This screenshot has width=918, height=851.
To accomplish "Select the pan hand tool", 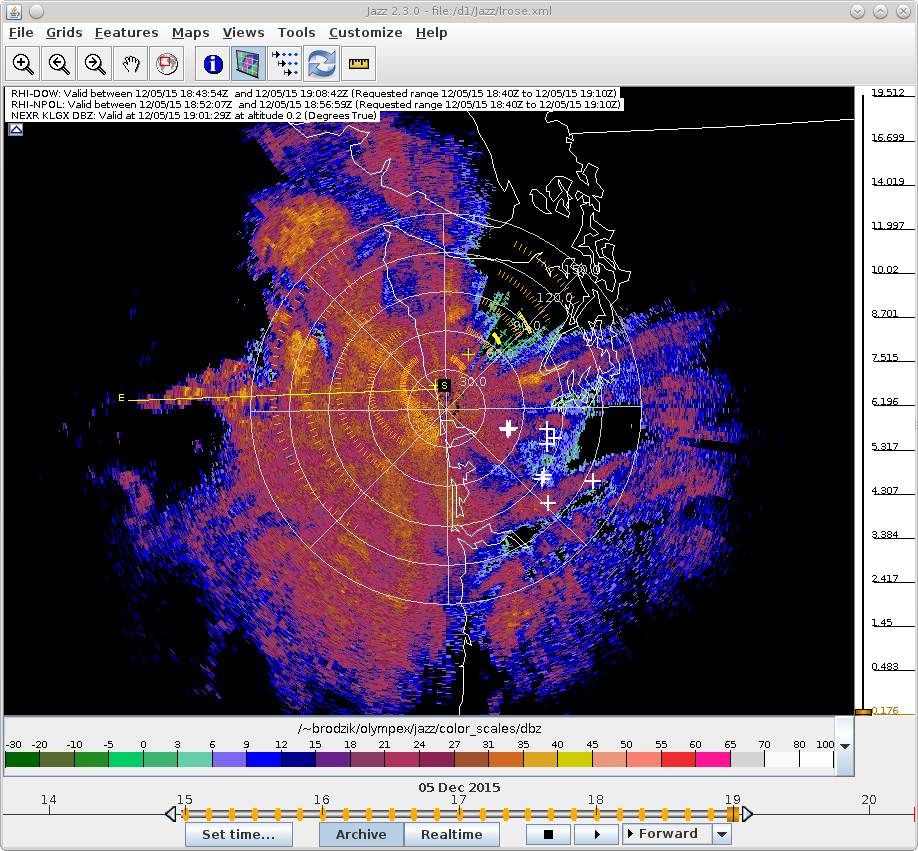I will (131, 64).
